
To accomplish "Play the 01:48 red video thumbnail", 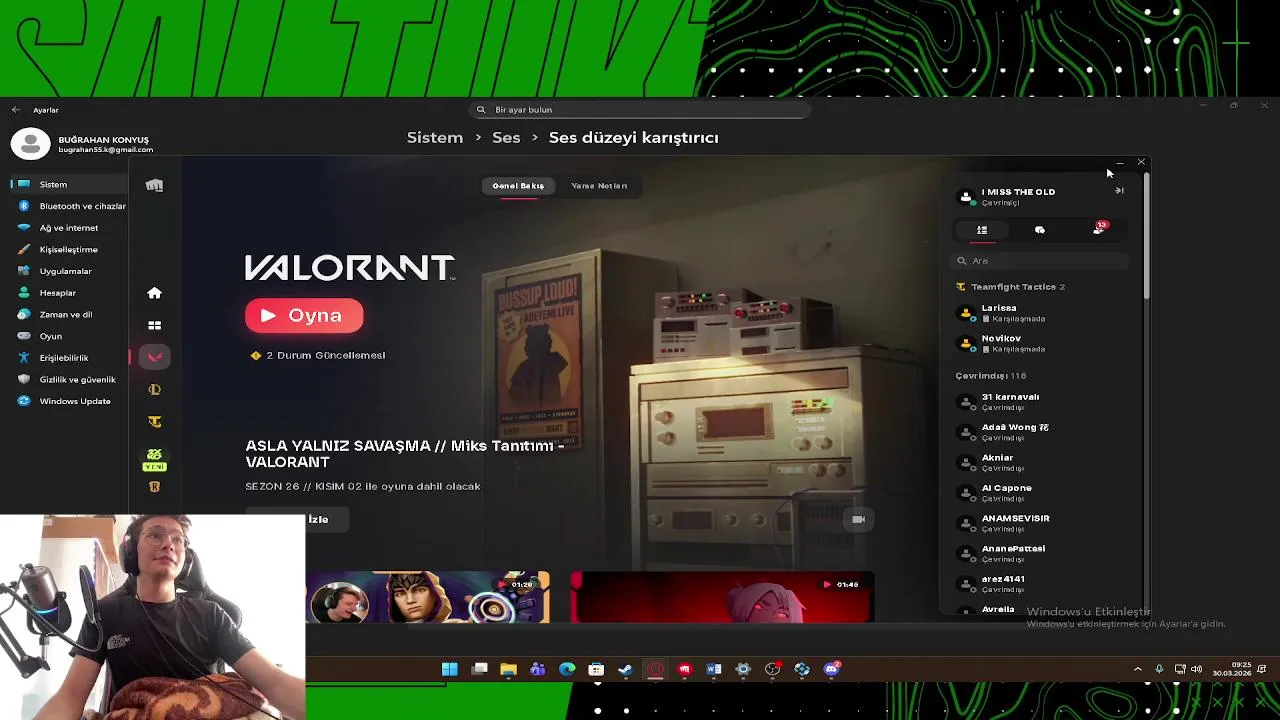I will 722,597.
